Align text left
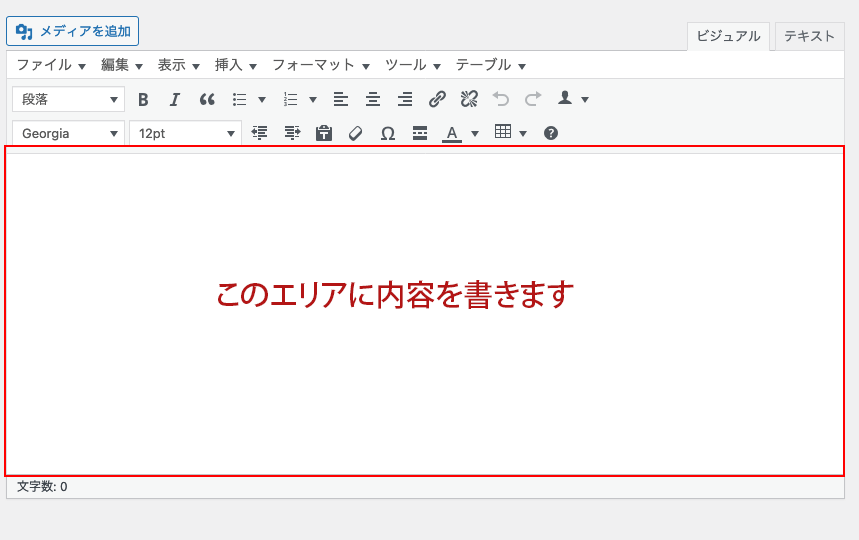The width and height of the screenshot is (859, 540). 341,99
